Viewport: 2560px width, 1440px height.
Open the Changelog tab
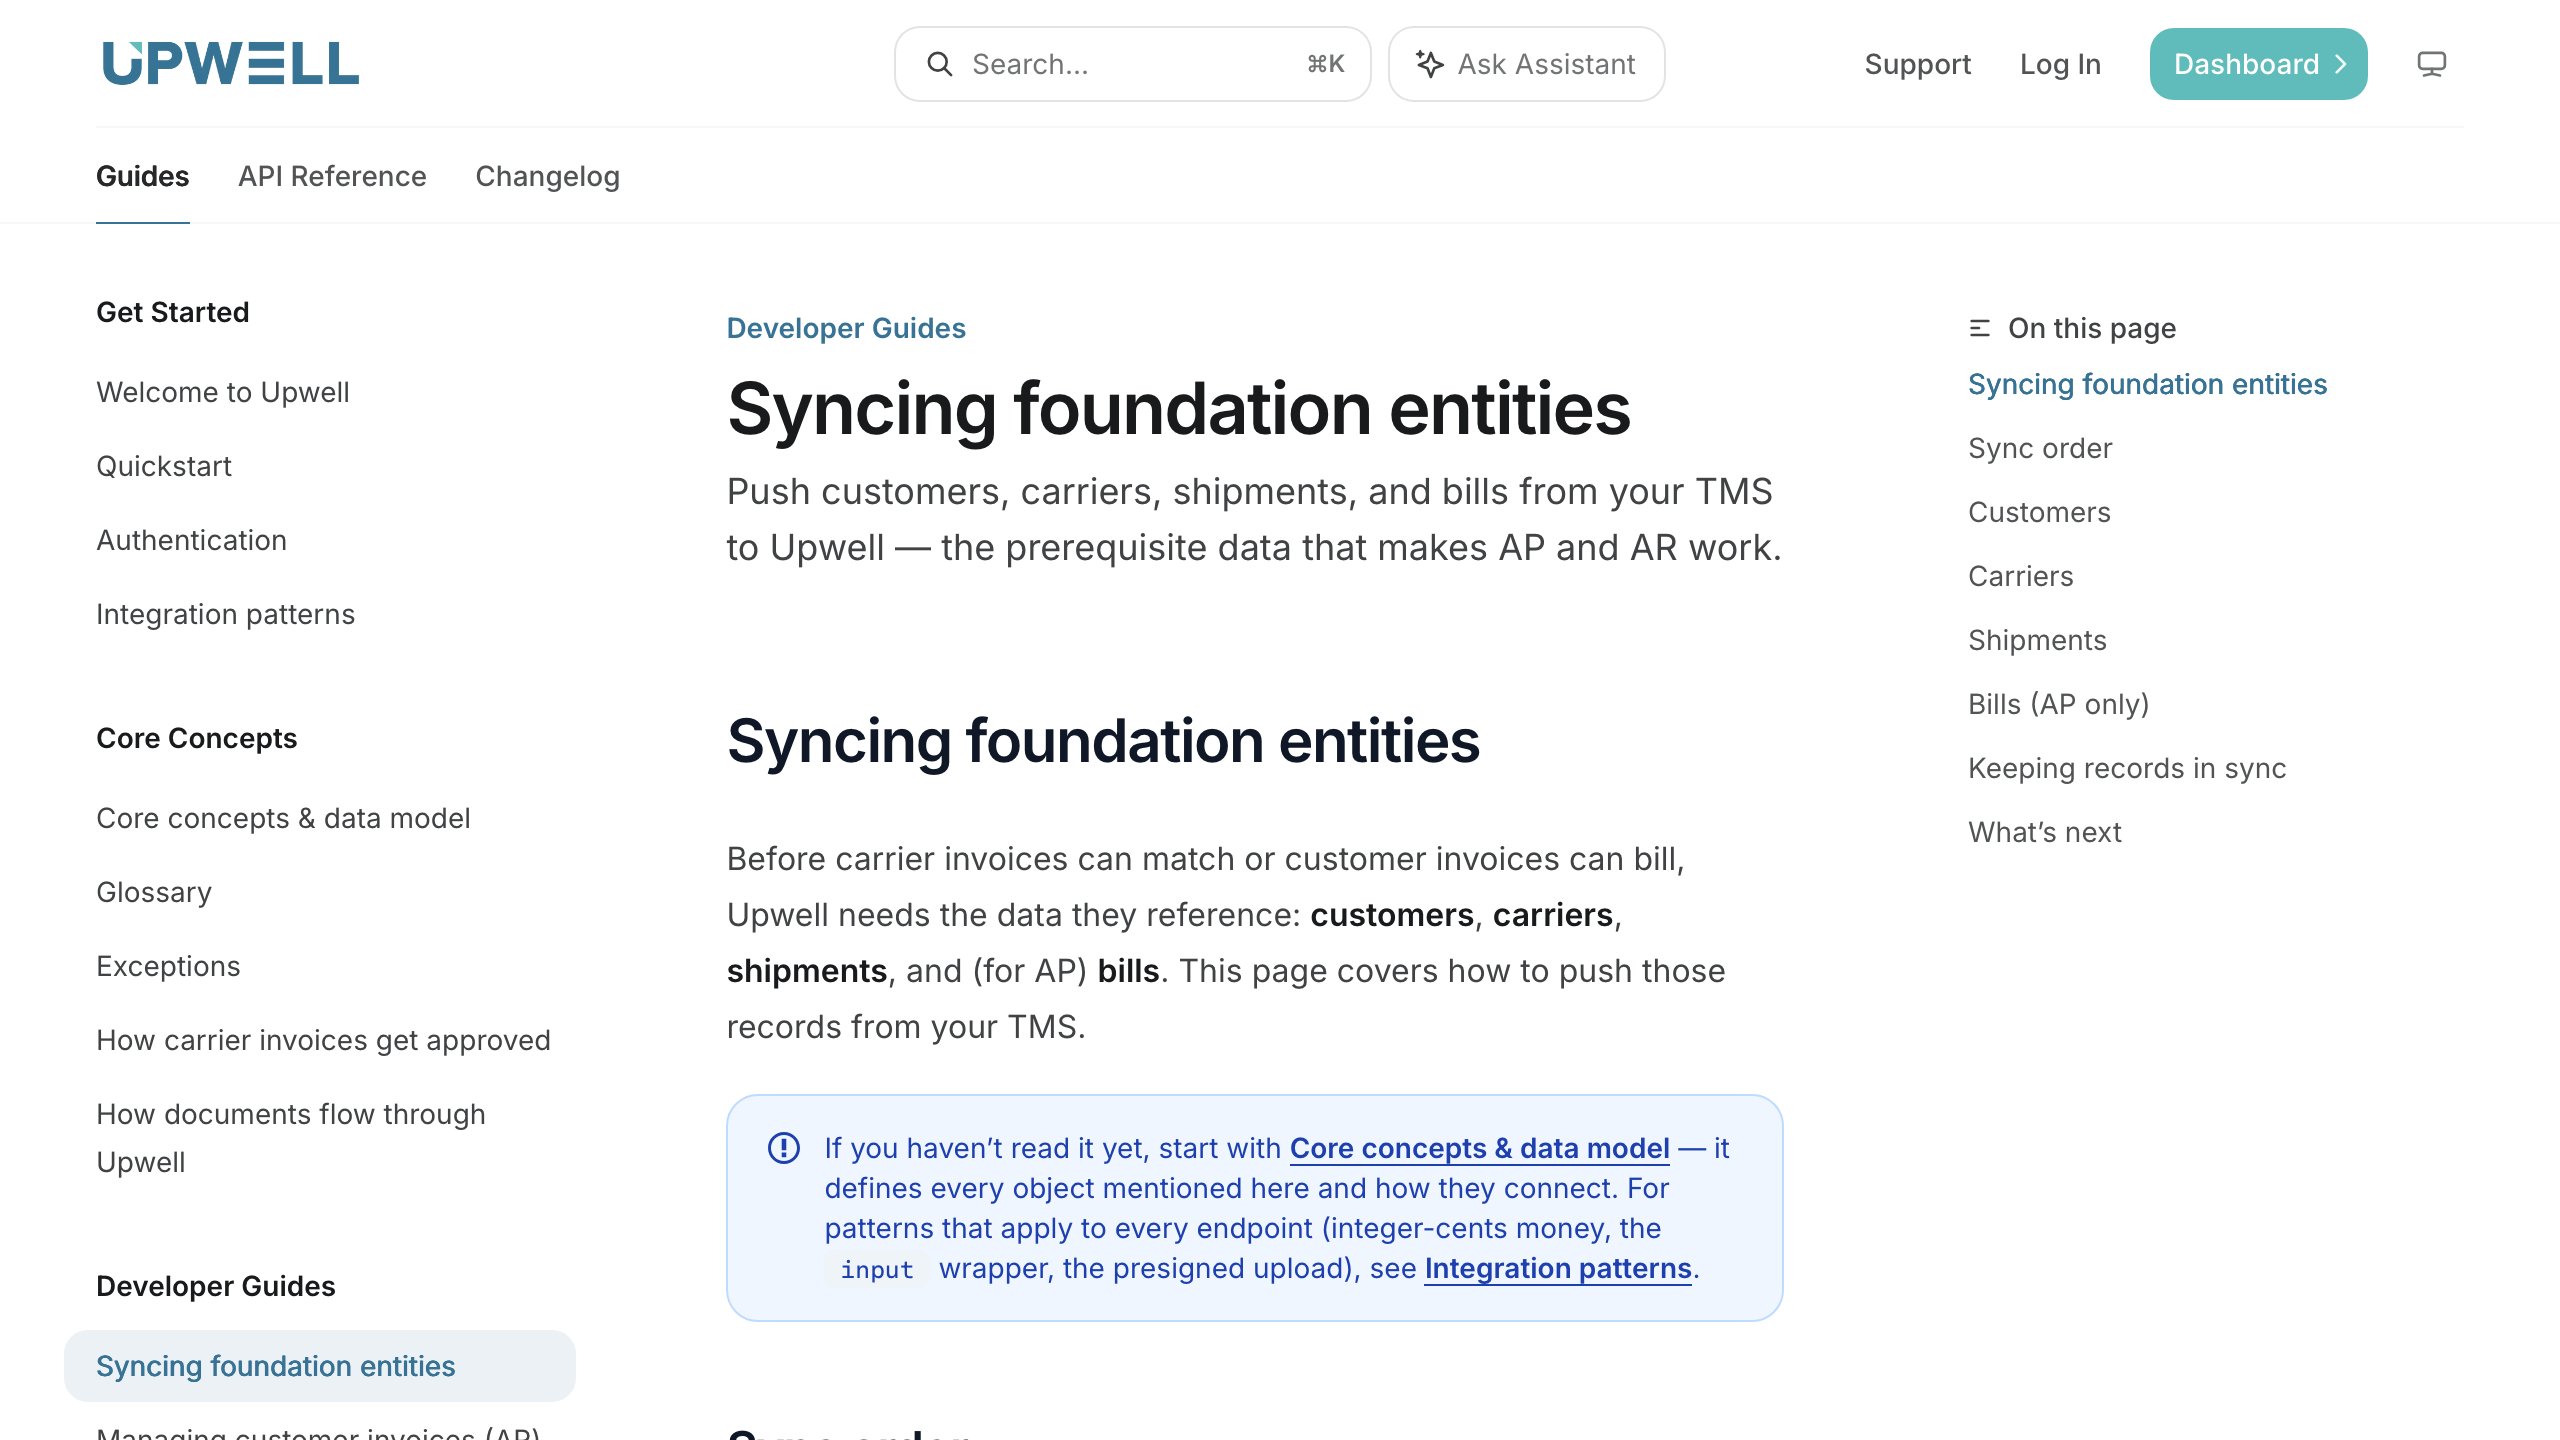547,176
